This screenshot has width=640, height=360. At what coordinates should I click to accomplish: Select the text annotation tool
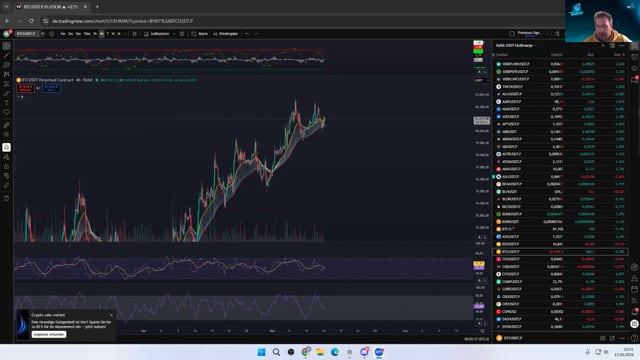[x=7, y=103]
